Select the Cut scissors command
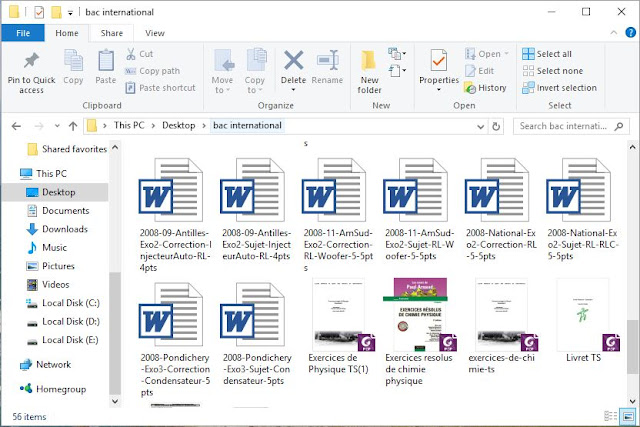The image size is (640, 427). (x=139, y=54)
